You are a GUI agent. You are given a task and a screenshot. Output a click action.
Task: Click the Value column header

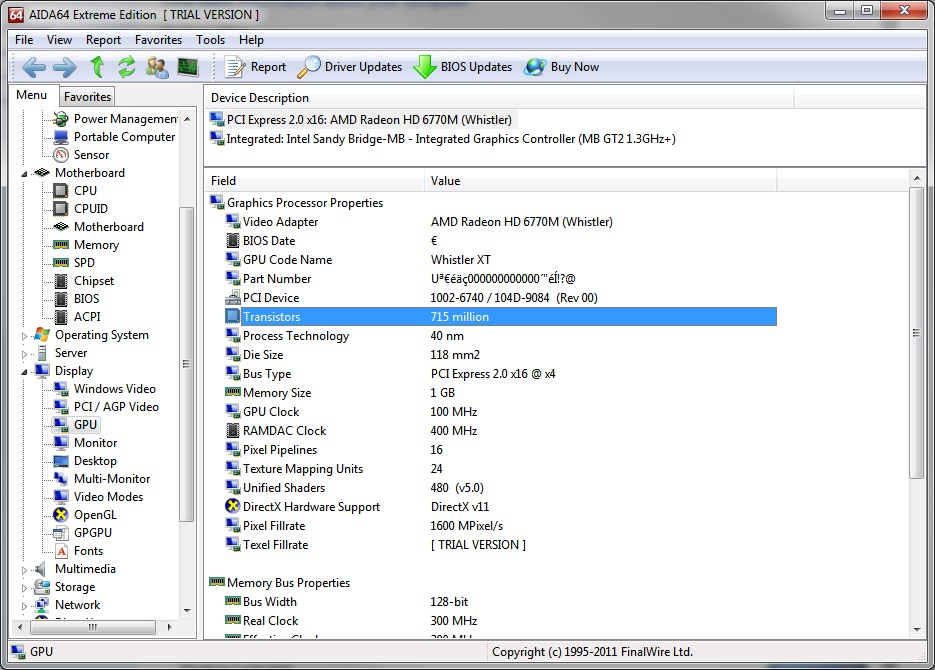601,181
